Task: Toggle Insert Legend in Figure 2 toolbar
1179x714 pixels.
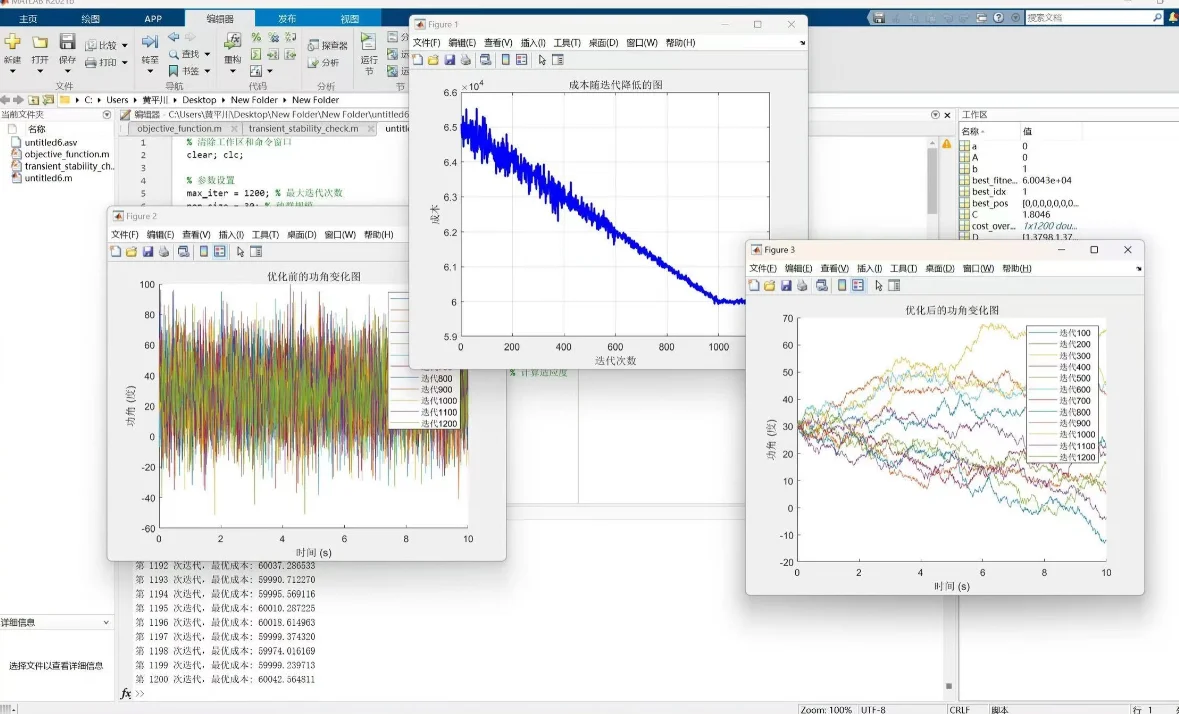Action: click(220, 252)
